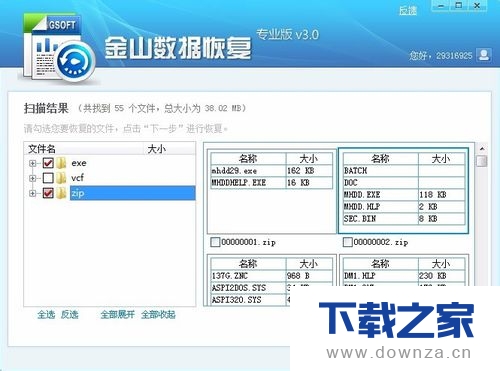Image resolution: width=500 pixels, height=371 pixels.
Task: Minimize the data recovery window
Action: pos(441,6)
